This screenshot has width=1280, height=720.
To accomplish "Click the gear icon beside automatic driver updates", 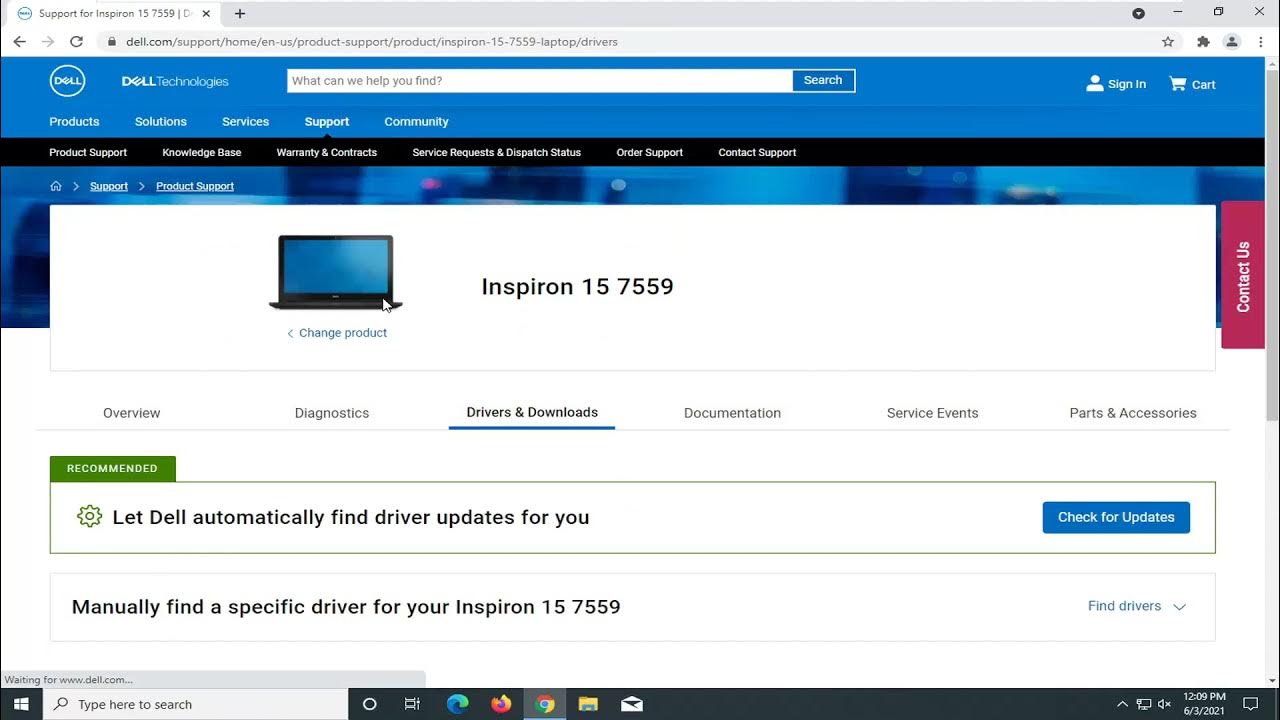I will coord(90,517).
